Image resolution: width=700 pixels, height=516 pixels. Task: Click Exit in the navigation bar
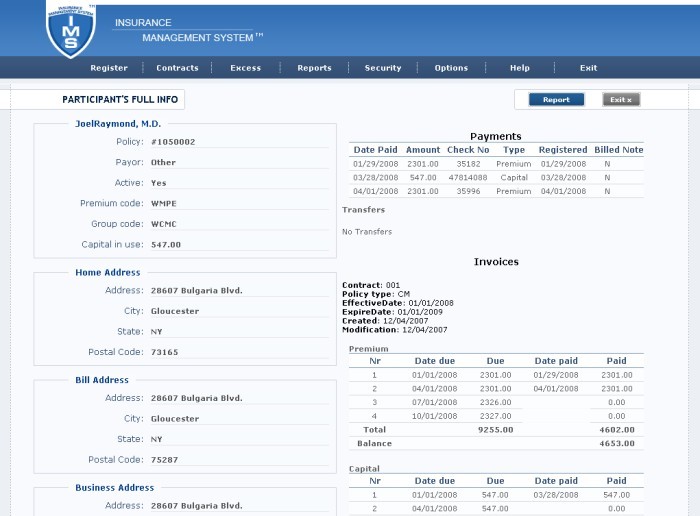point(588,68)
